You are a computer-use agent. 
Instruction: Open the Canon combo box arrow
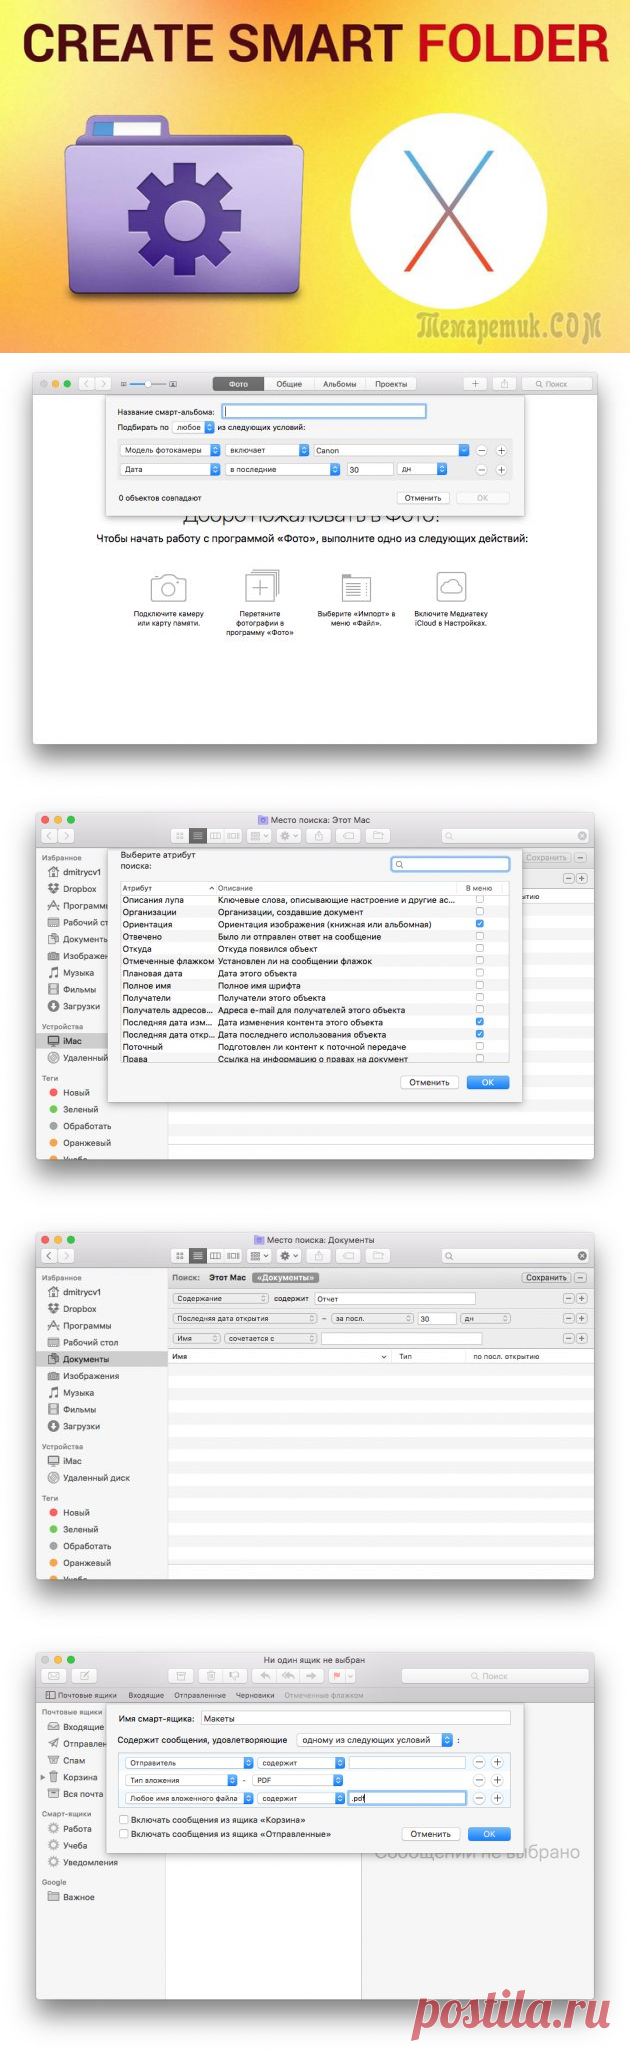coord(464,451)
